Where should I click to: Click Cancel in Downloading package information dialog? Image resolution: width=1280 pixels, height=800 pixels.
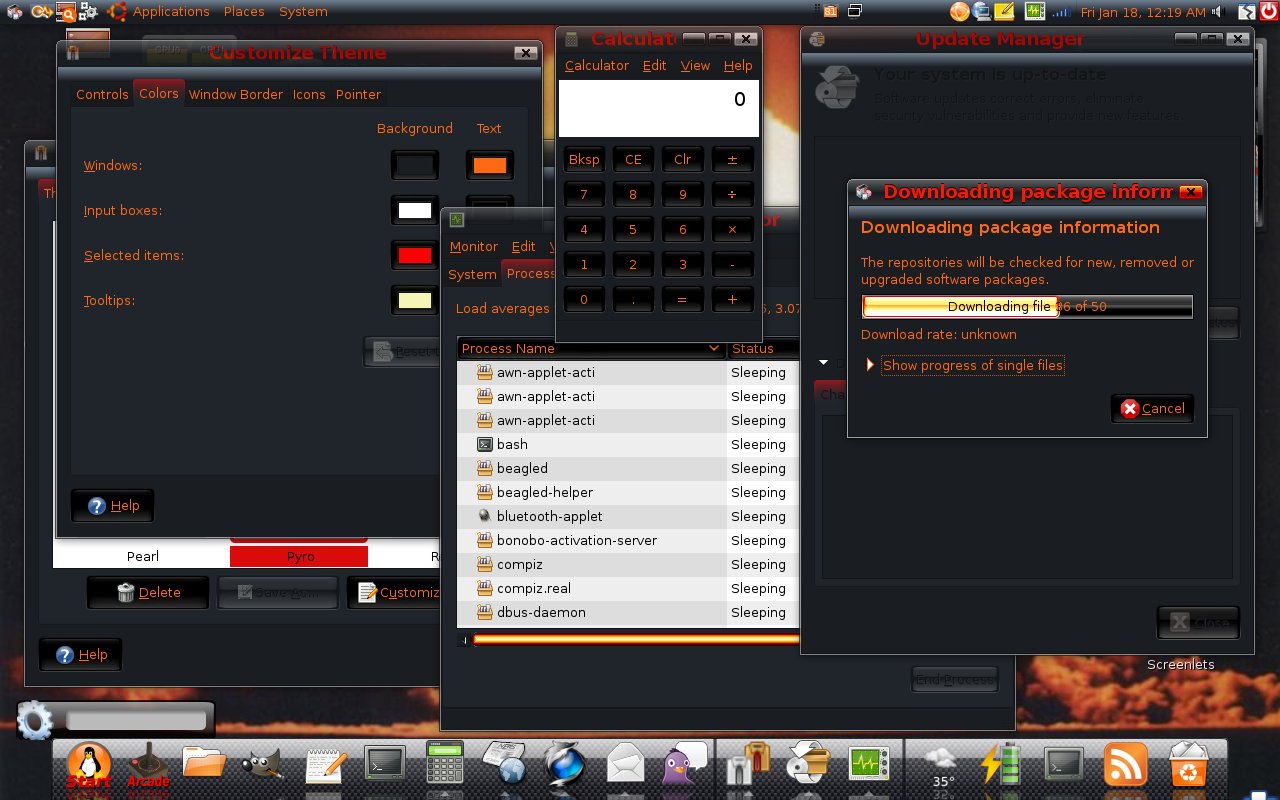click(x=1152, y=408)
